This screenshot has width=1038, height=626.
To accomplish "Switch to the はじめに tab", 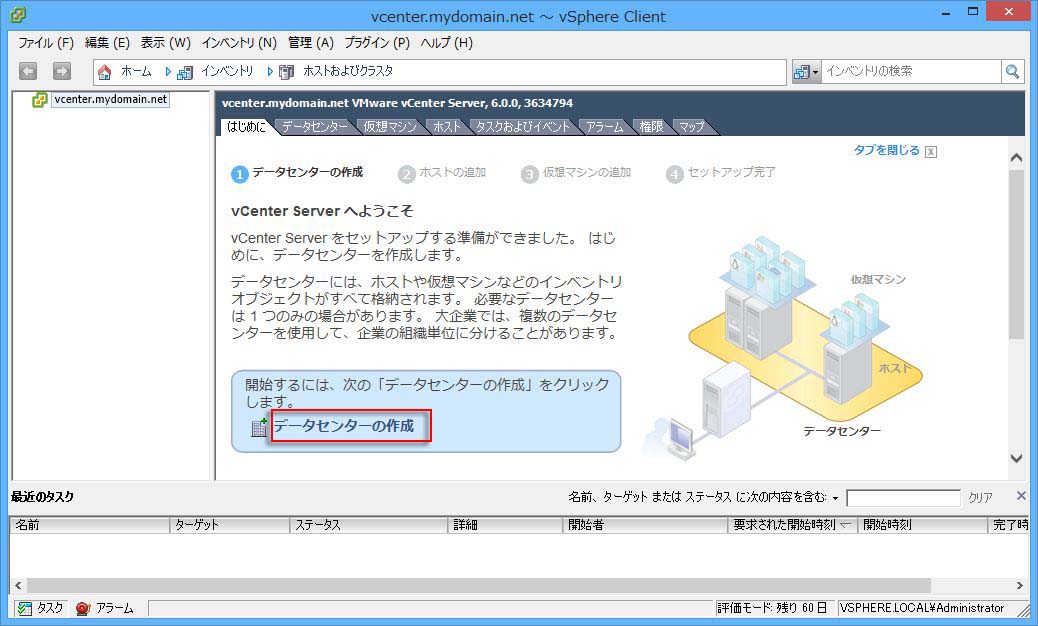I will (x=246, y=126).
